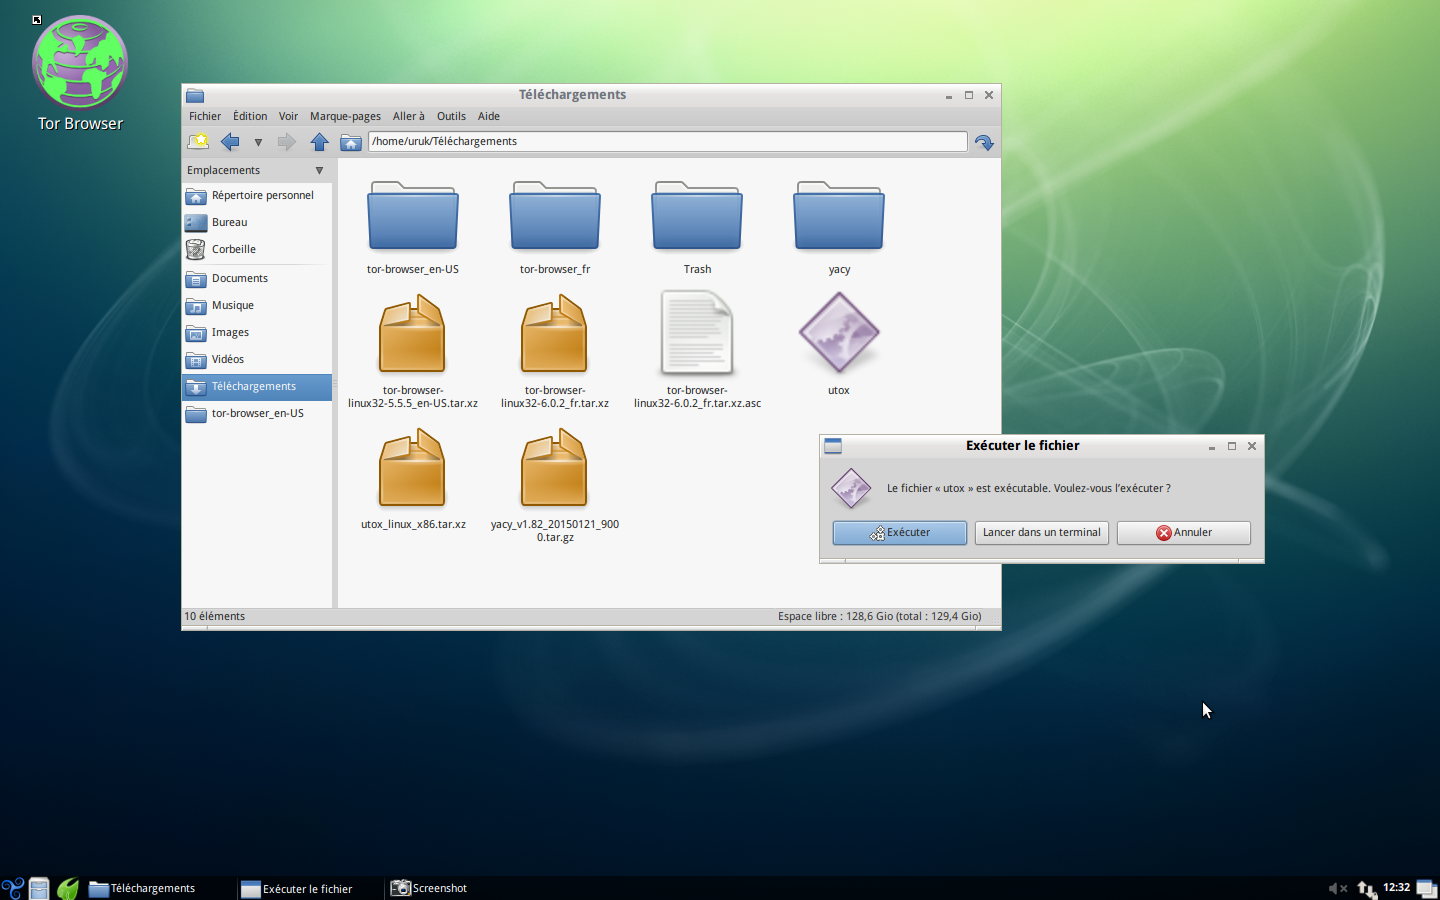
Task: Open the Outils menu
Action: 451,116
